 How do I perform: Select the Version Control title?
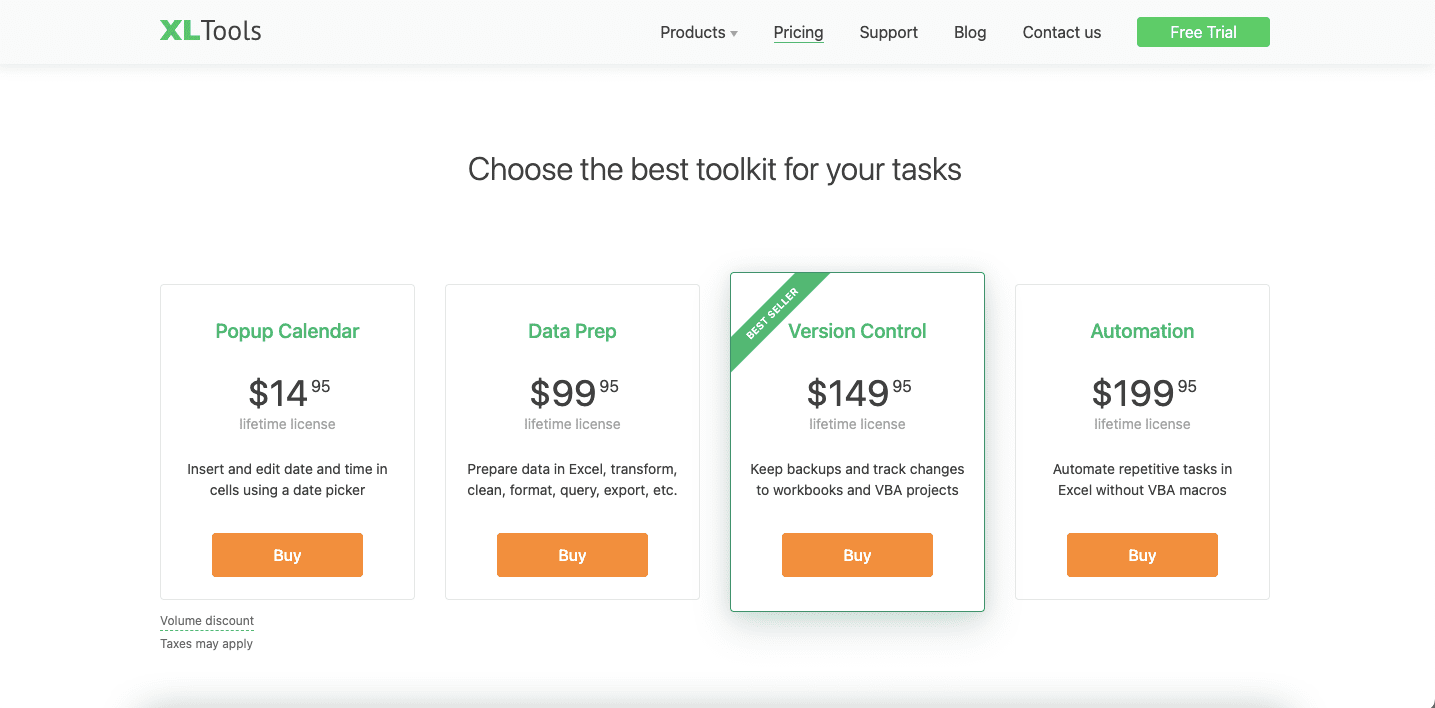(857, 331)
